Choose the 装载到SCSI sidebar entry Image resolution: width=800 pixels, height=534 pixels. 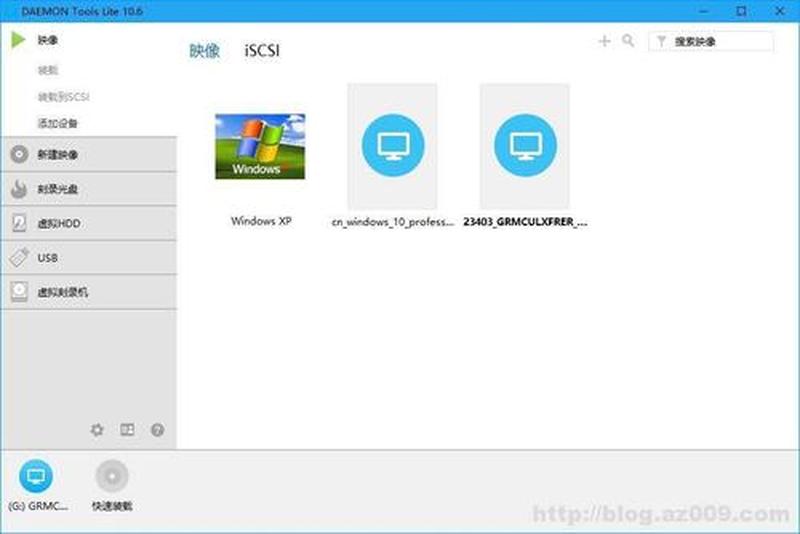click(63, 96)
